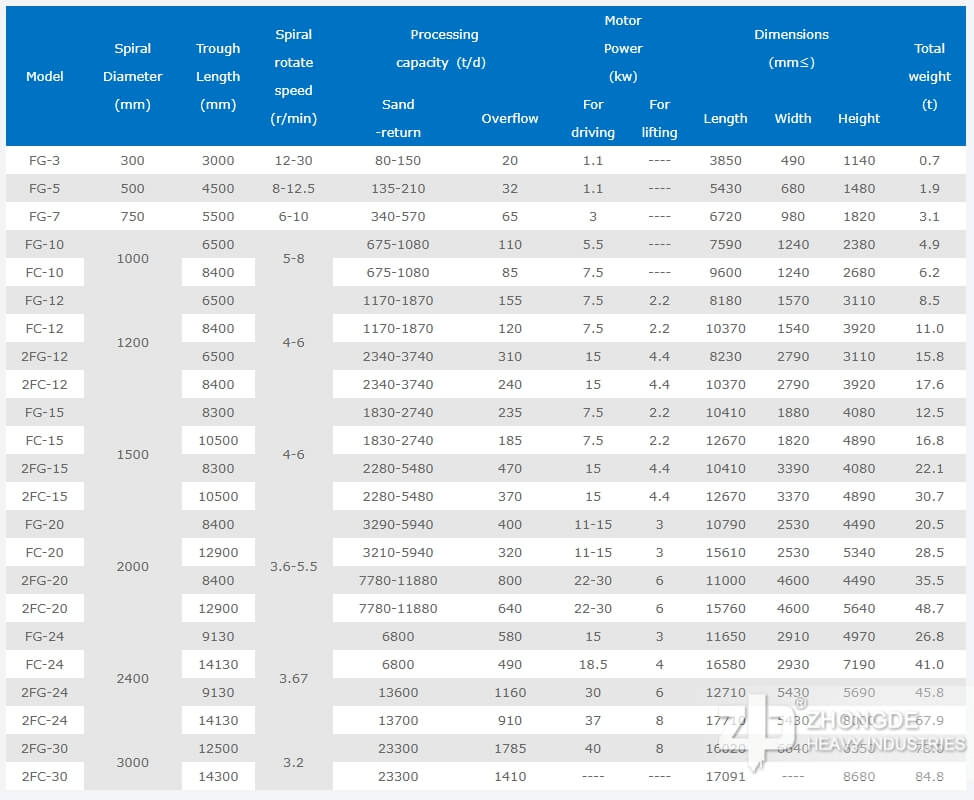This screenshot has height=800, width=974.
Task: Click the Sand-return sub-header
Action: 398,118
